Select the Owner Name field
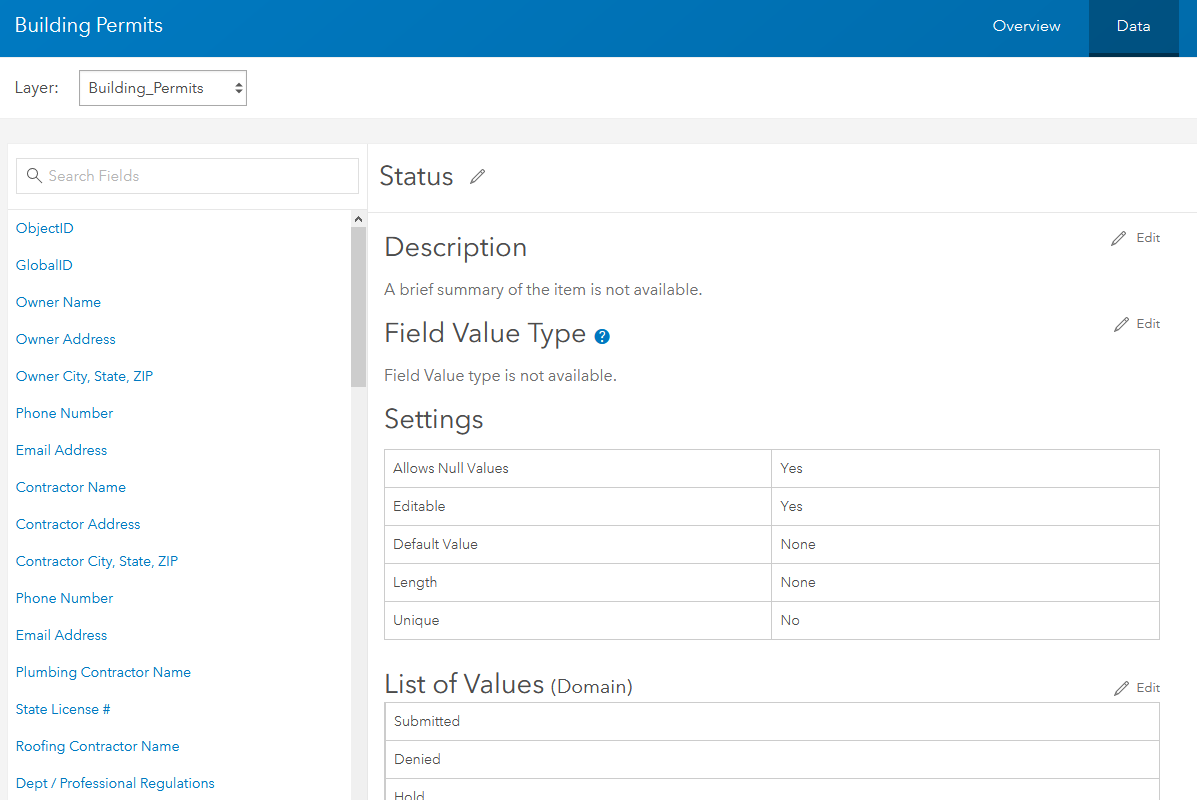Image resolution: width=1197 pixels, height=800 pixels. [x=58, y=302]
